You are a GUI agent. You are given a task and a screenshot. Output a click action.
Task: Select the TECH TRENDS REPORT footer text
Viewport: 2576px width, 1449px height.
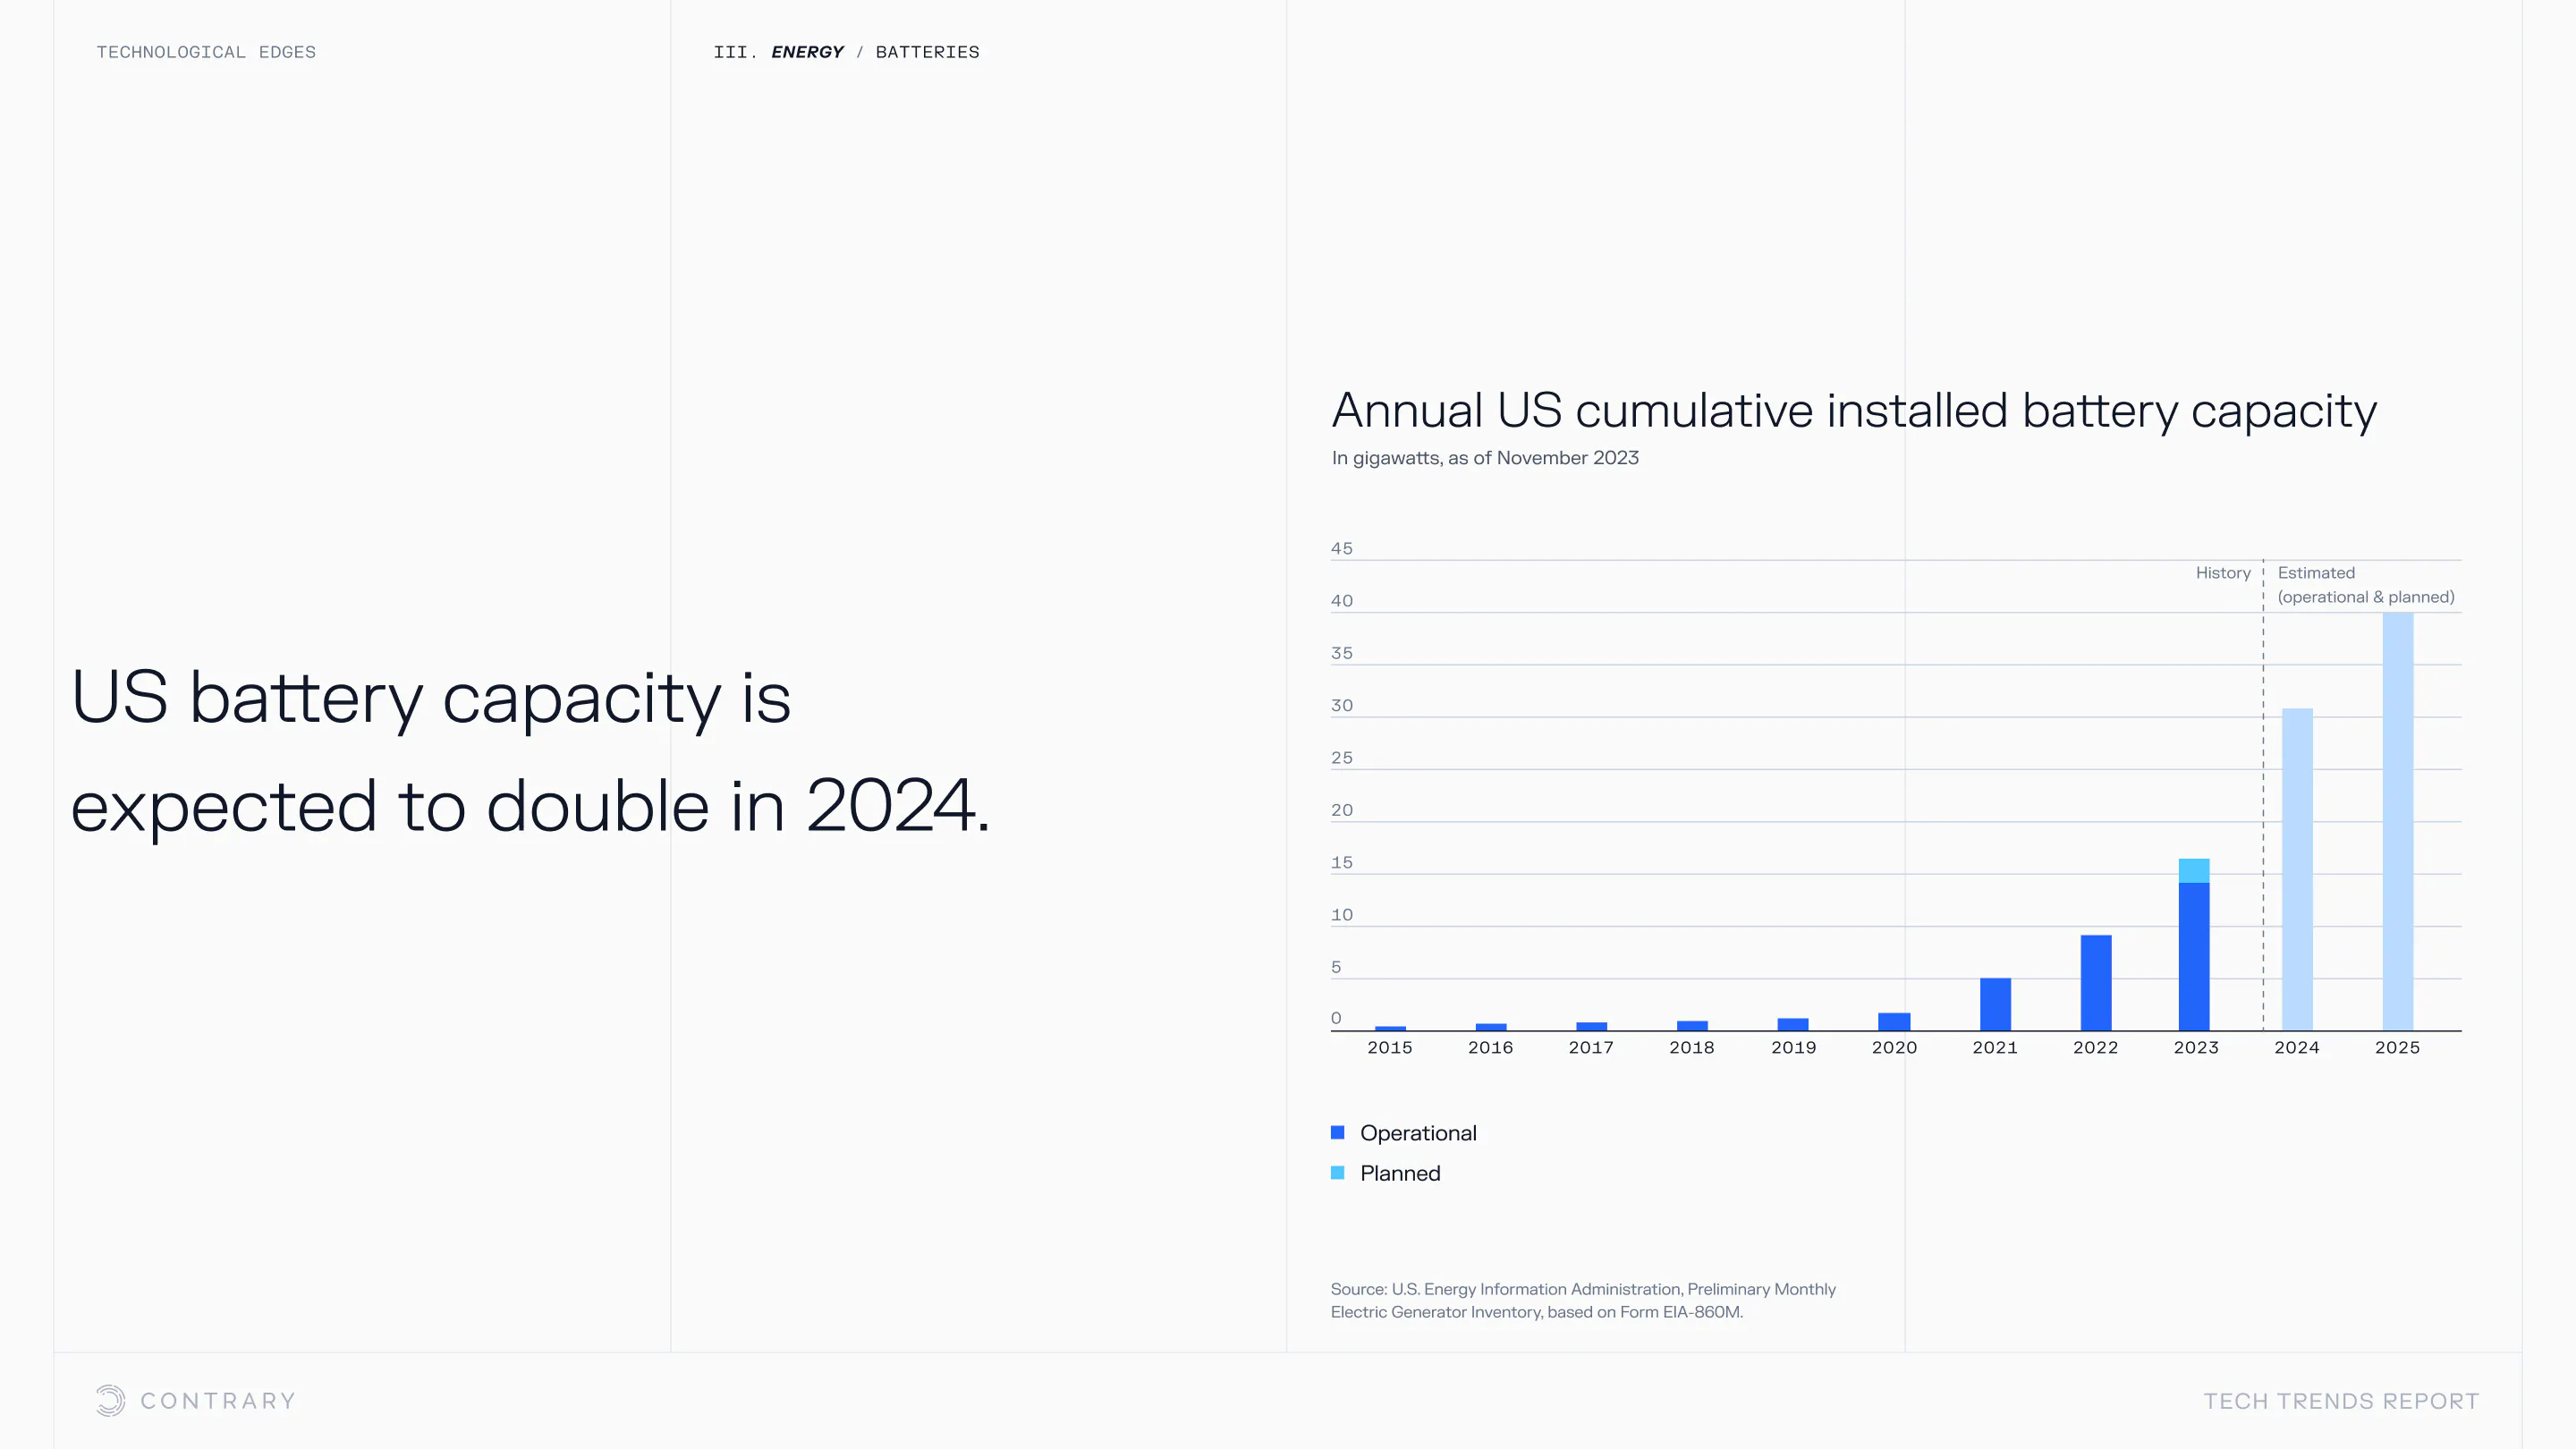click(2340, 1400)
